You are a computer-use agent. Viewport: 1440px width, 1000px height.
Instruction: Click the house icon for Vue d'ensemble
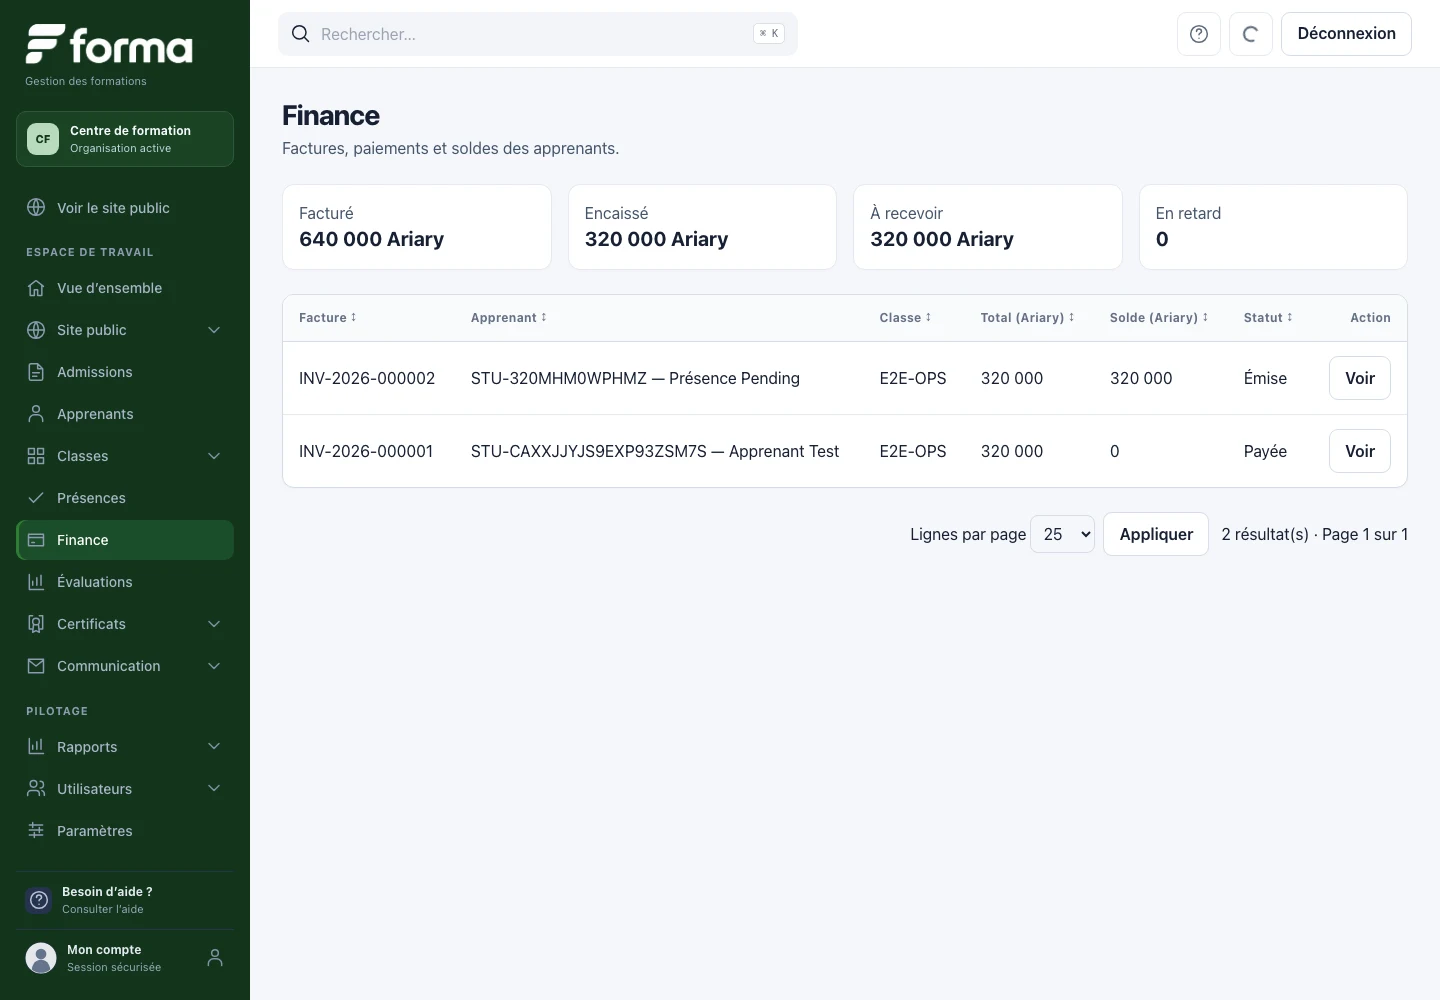pos(36,288)
